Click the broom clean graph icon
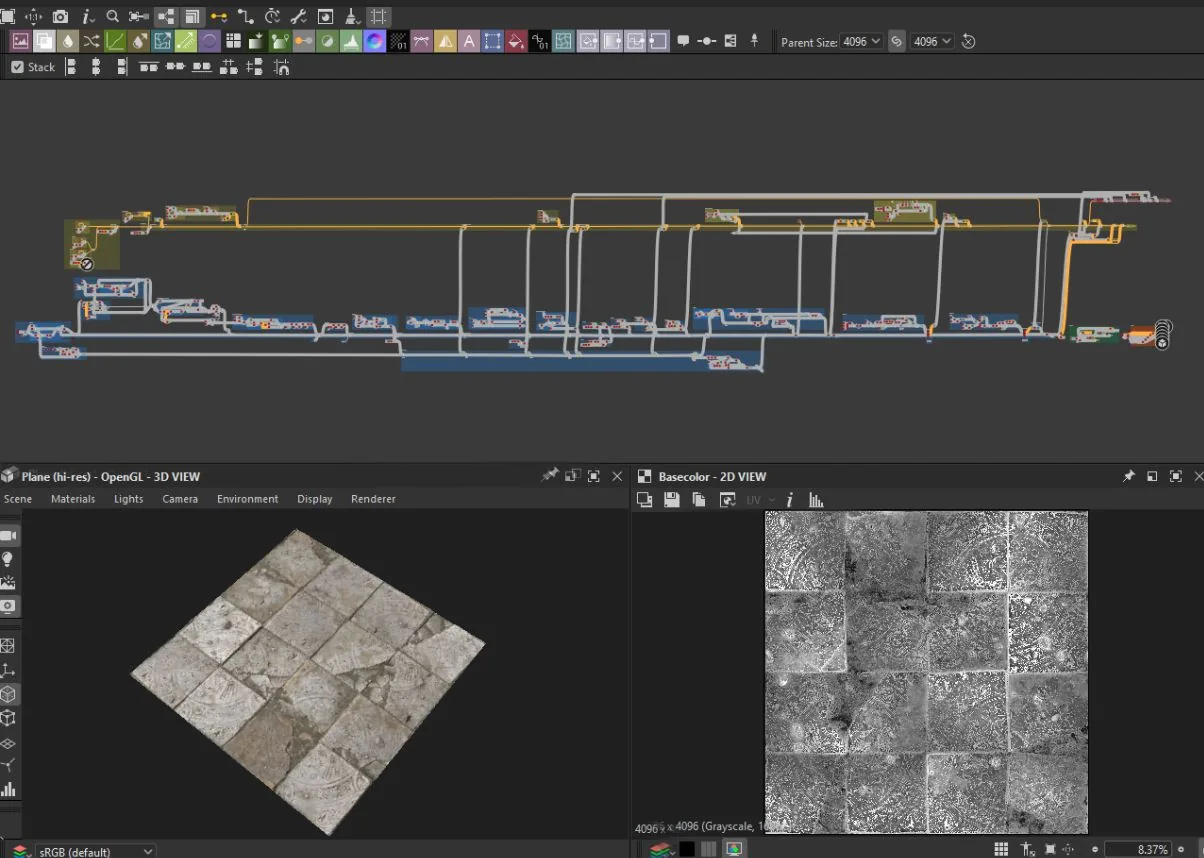 click(x=352, y=16)
